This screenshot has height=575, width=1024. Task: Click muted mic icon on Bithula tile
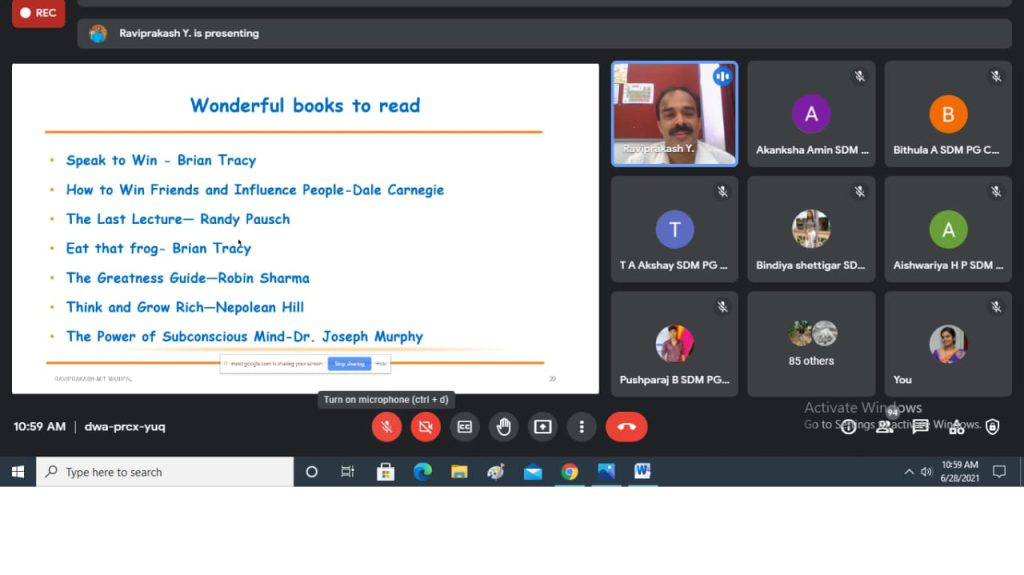point(996,76)
